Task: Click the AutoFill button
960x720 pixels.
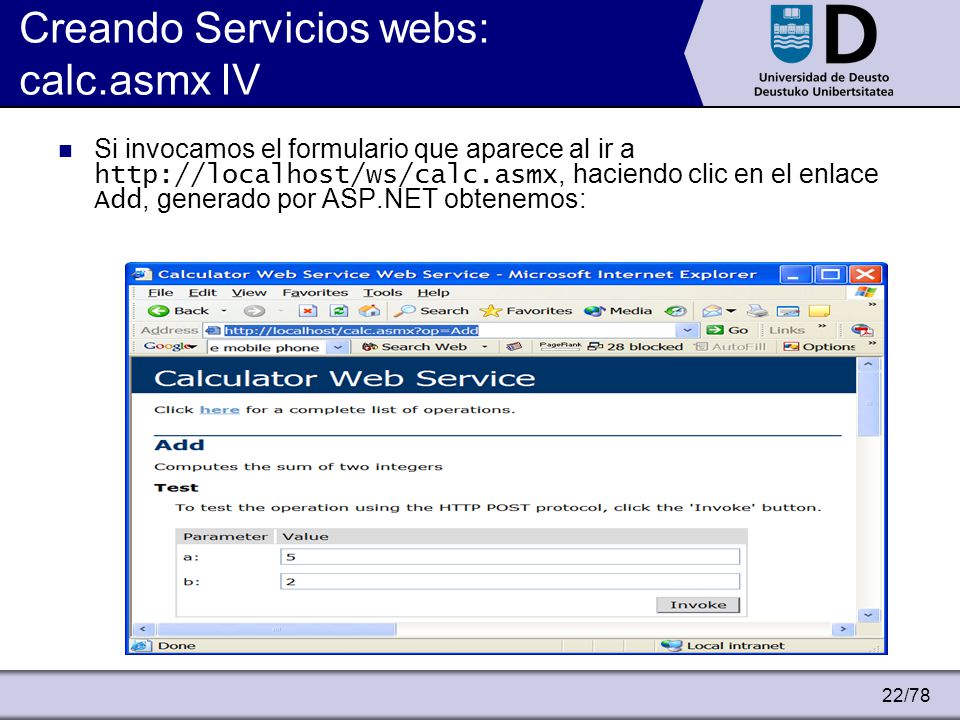Action: 730,347
